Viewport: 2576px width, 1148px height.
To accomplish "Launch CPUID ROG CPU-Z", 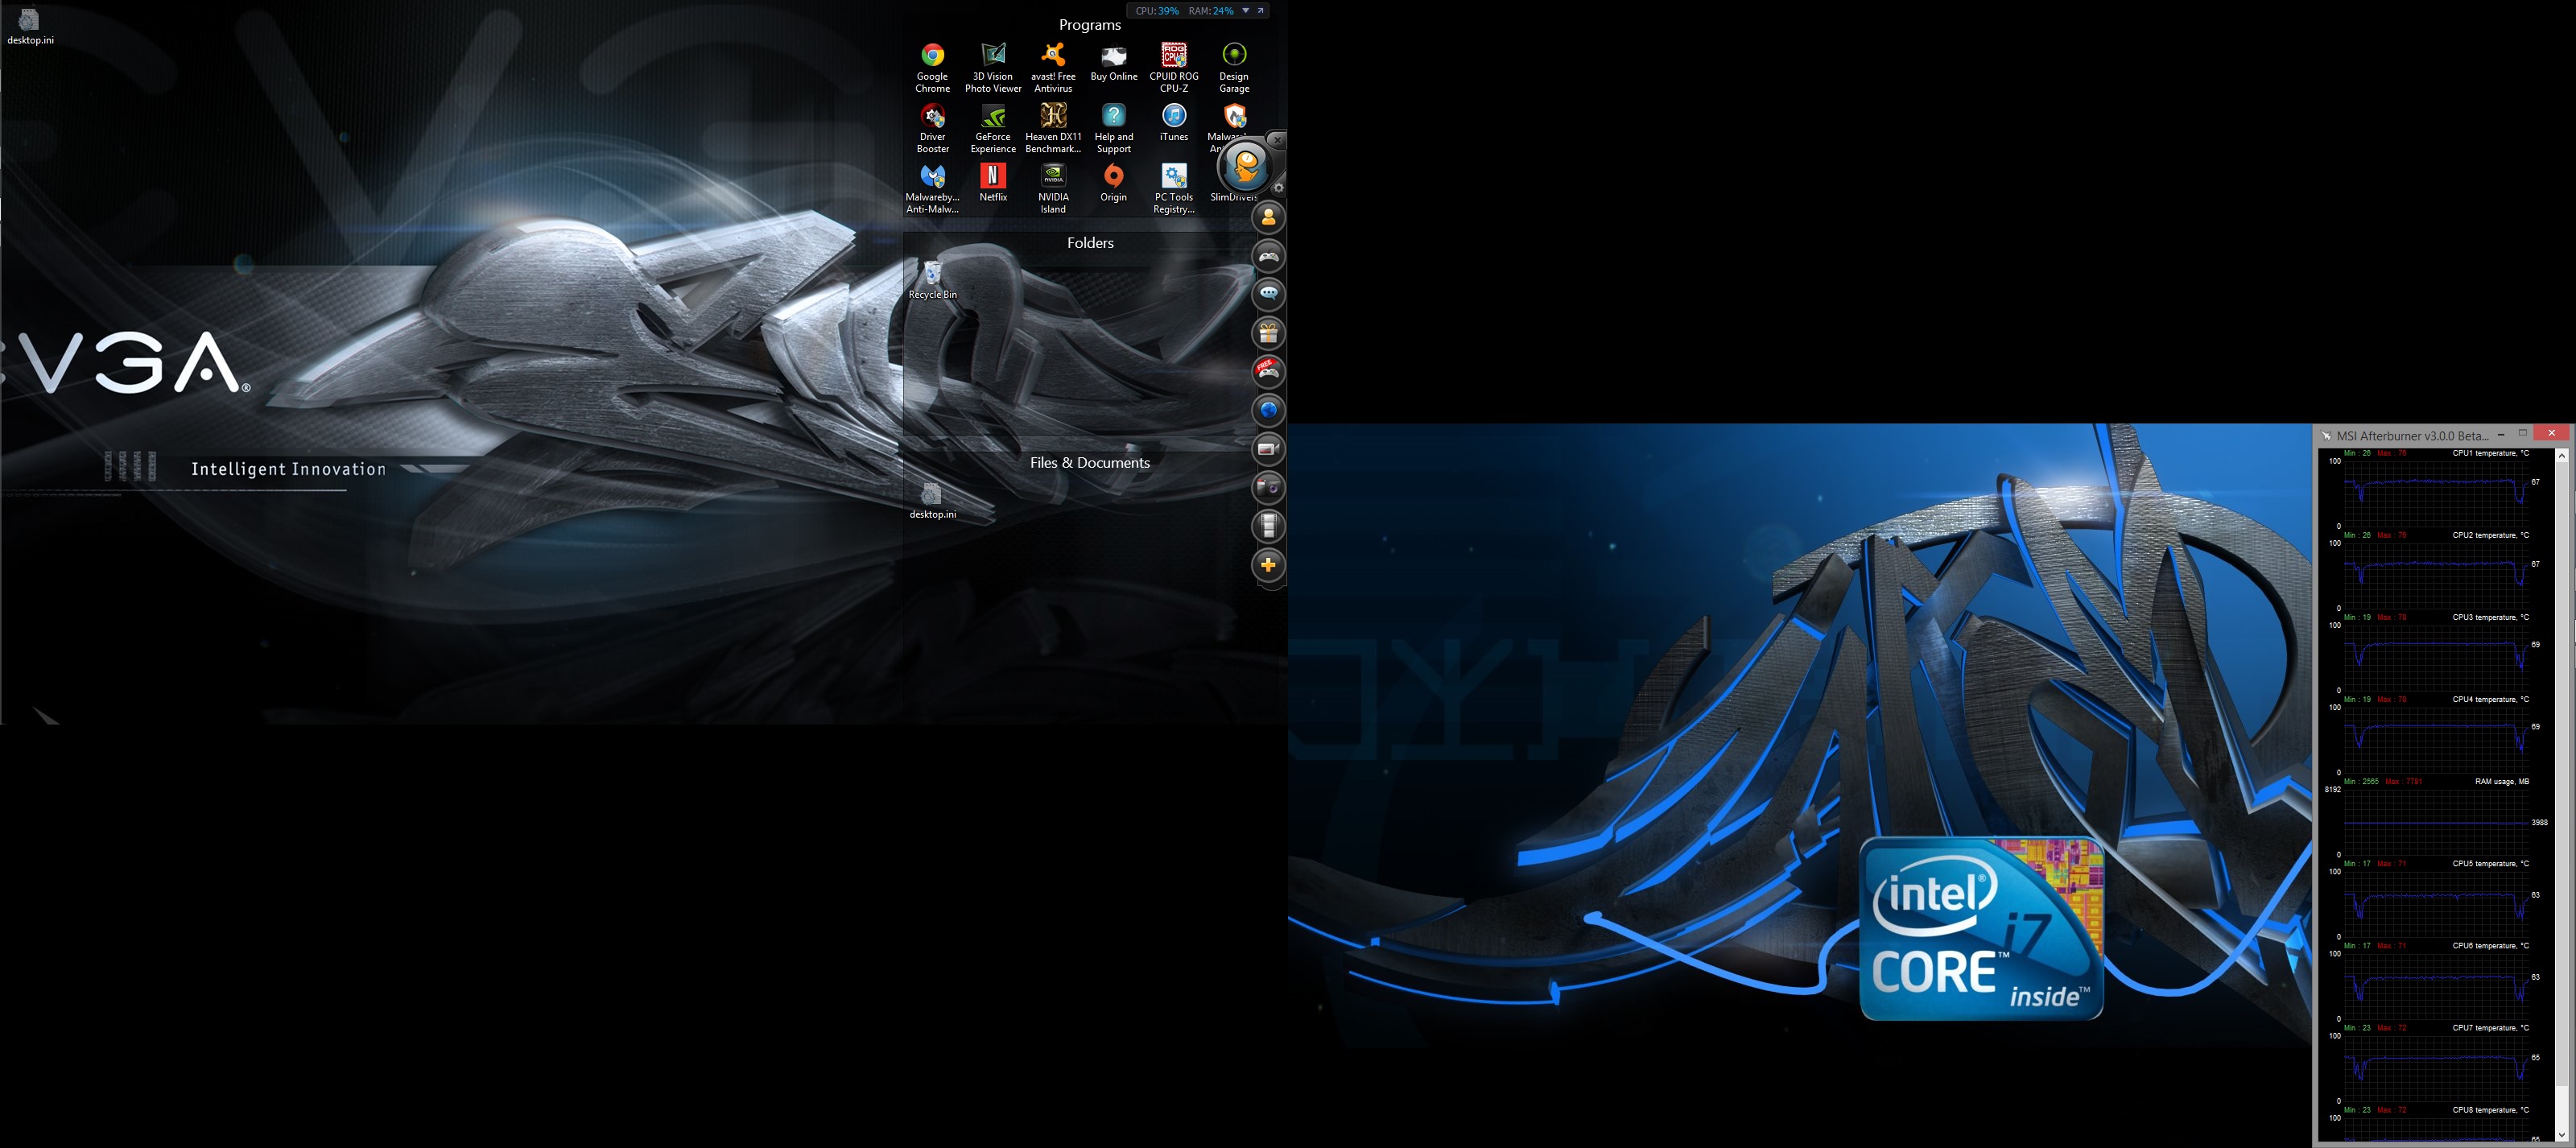I will [x=1174, y=67].
